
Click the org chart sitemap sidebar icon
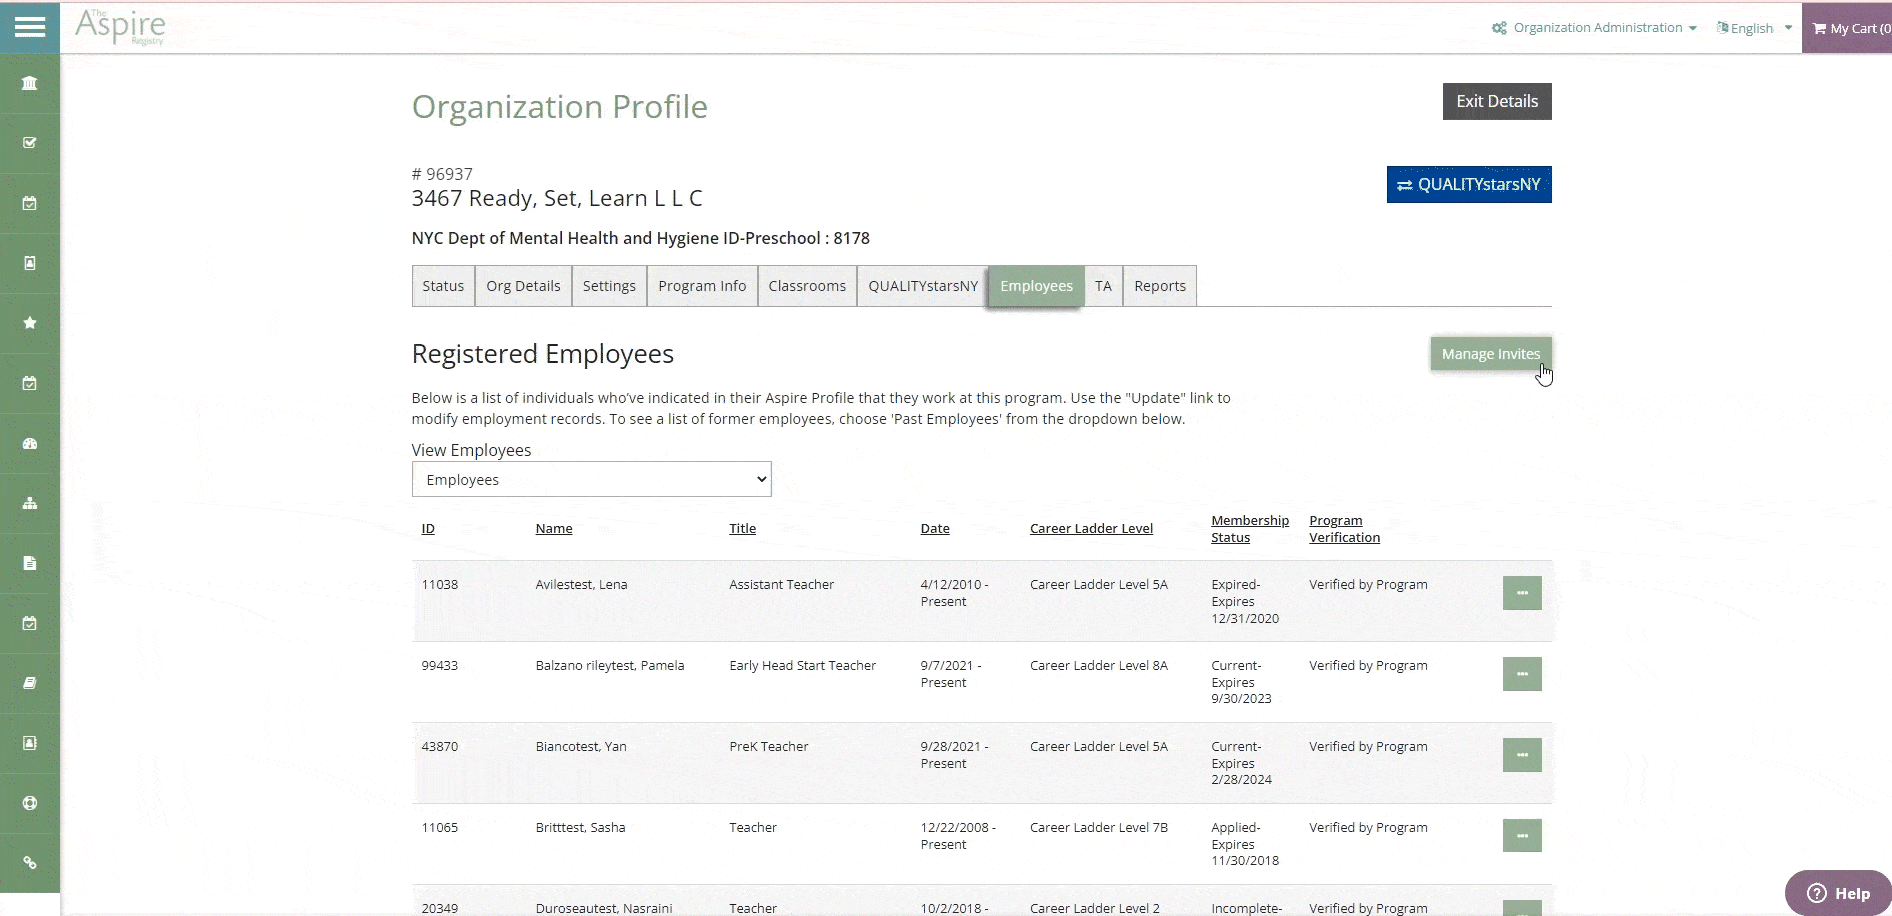coord(30,503)
